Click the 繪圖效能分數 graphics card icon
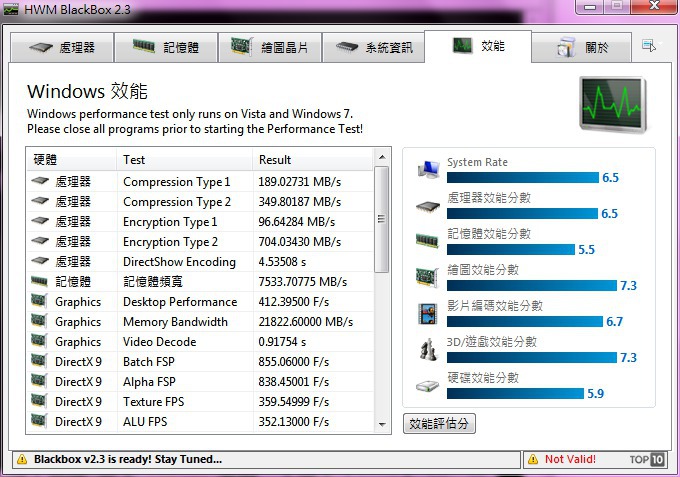The image size is (680, 477). 428,277
